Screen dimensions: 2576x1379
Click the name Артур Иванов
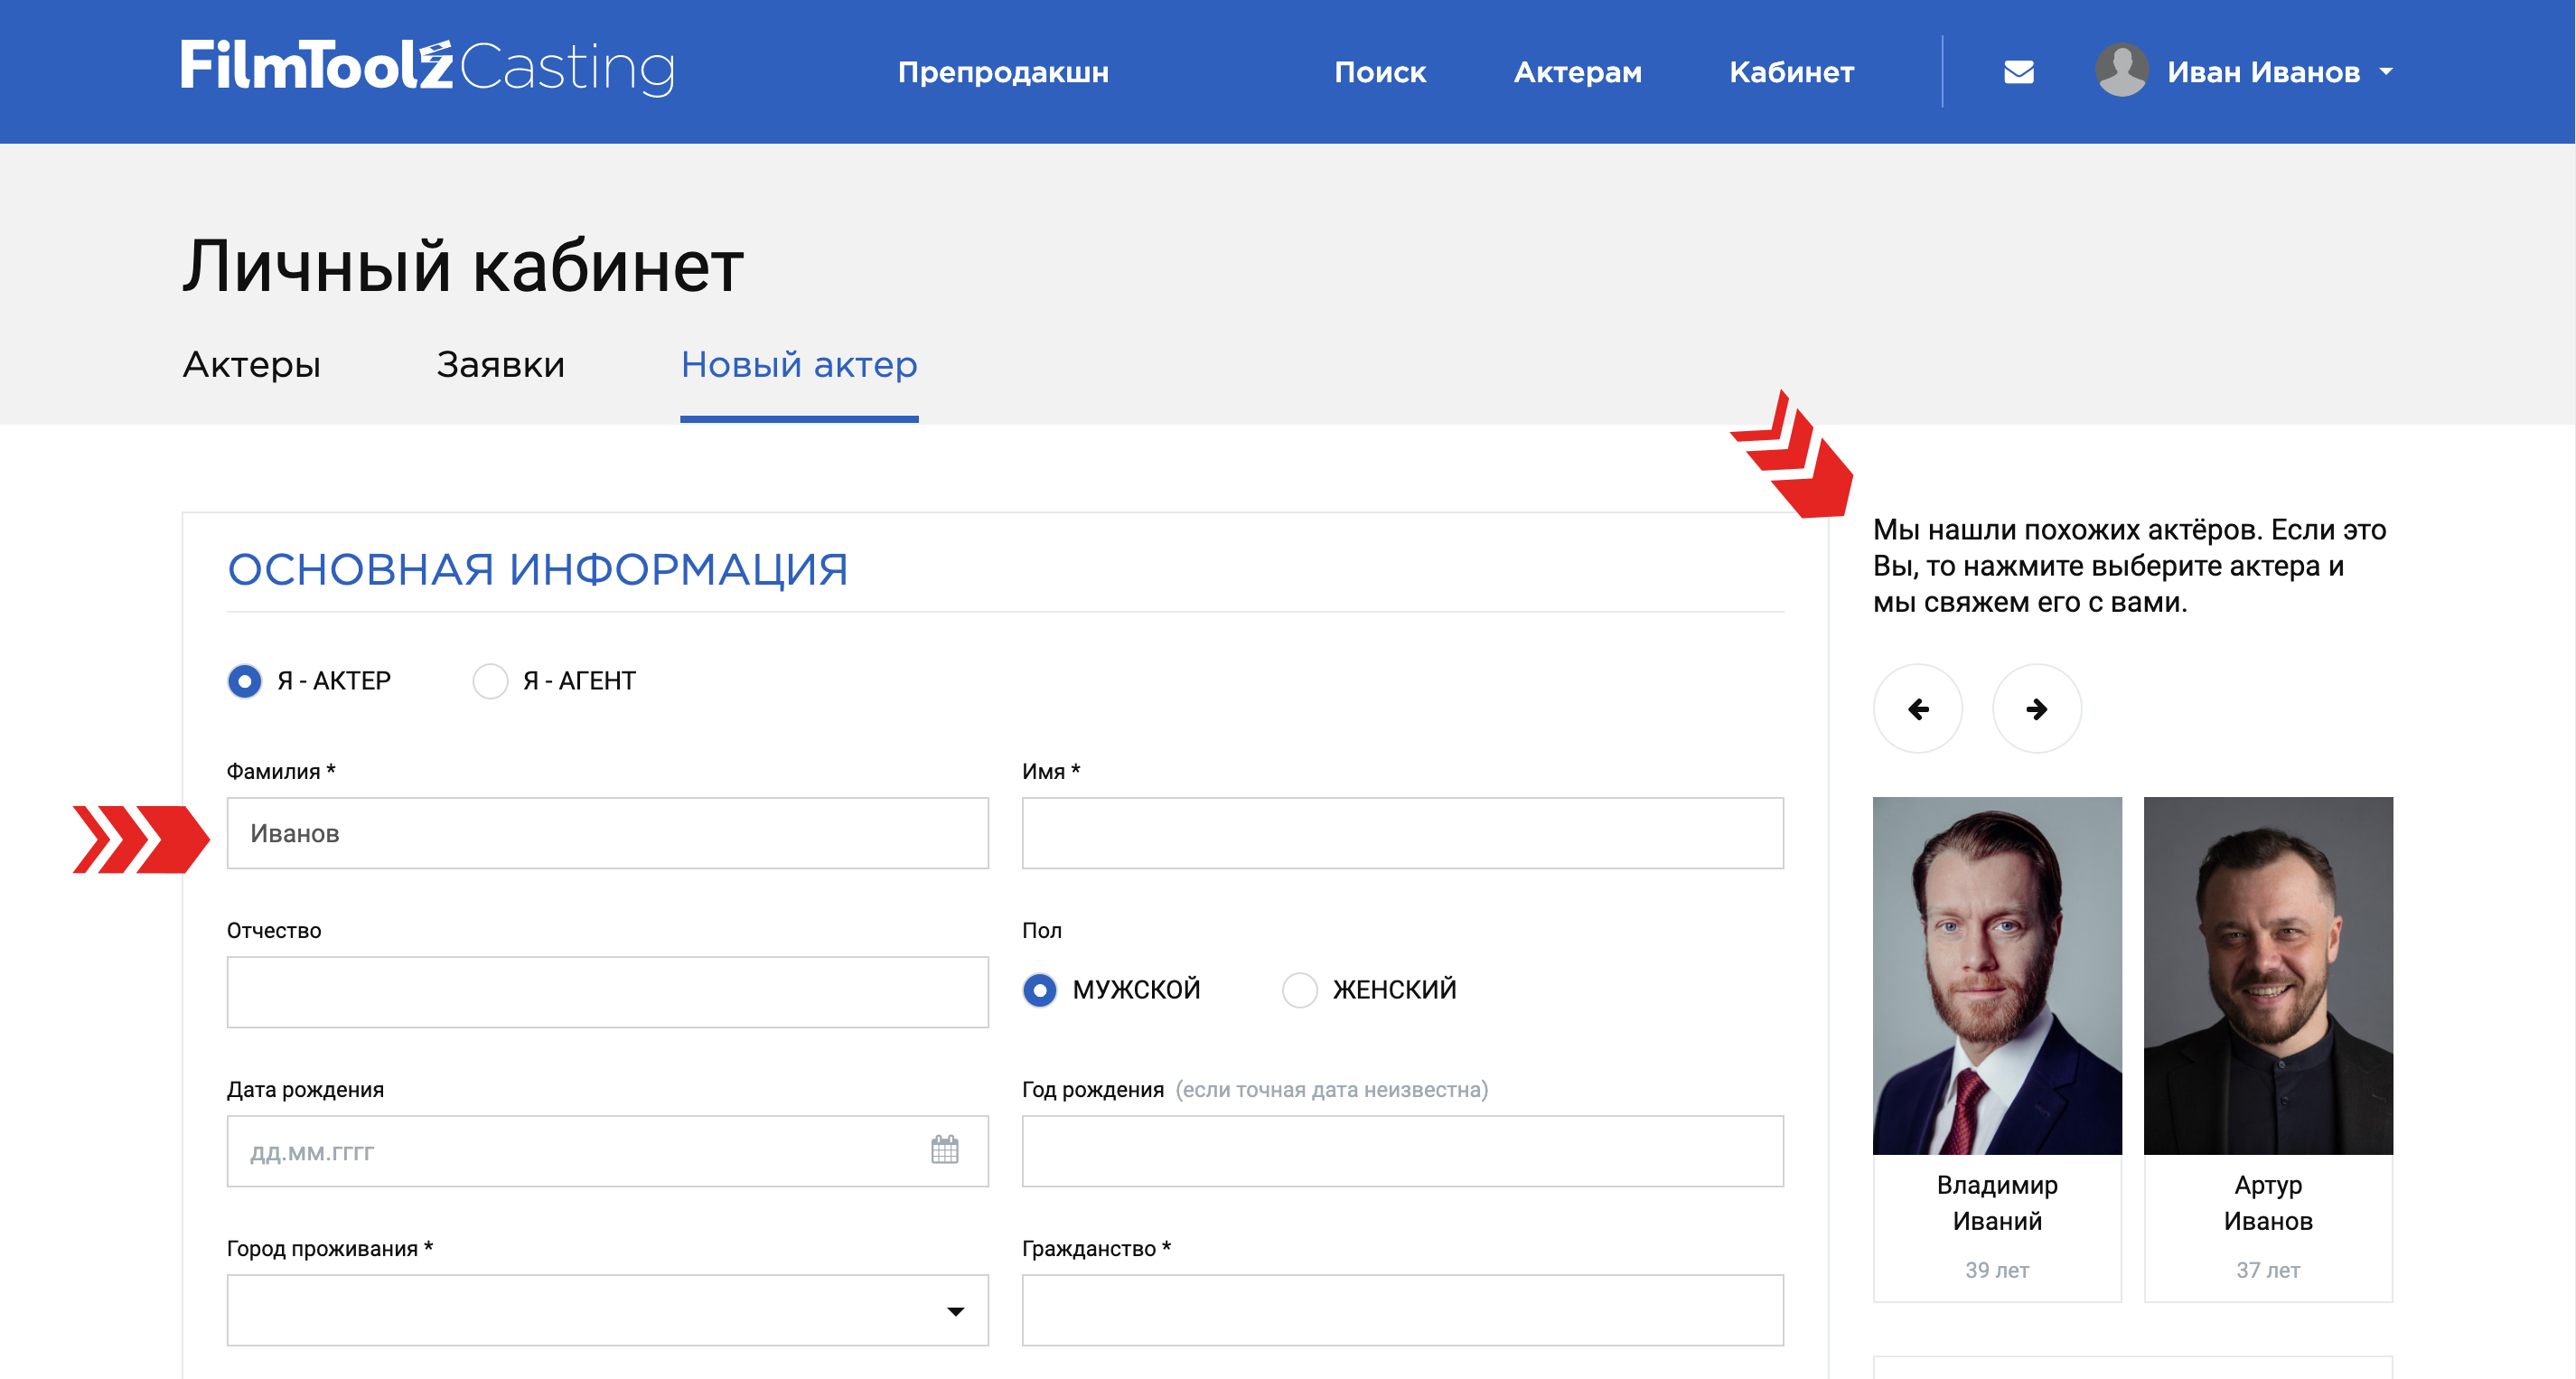(x=2267, y=1203)
